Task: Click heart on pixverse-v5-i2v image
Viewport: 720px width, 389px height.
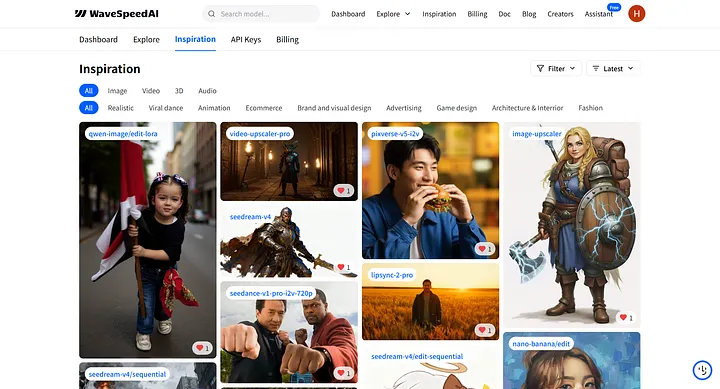Action: click(485, 248)
